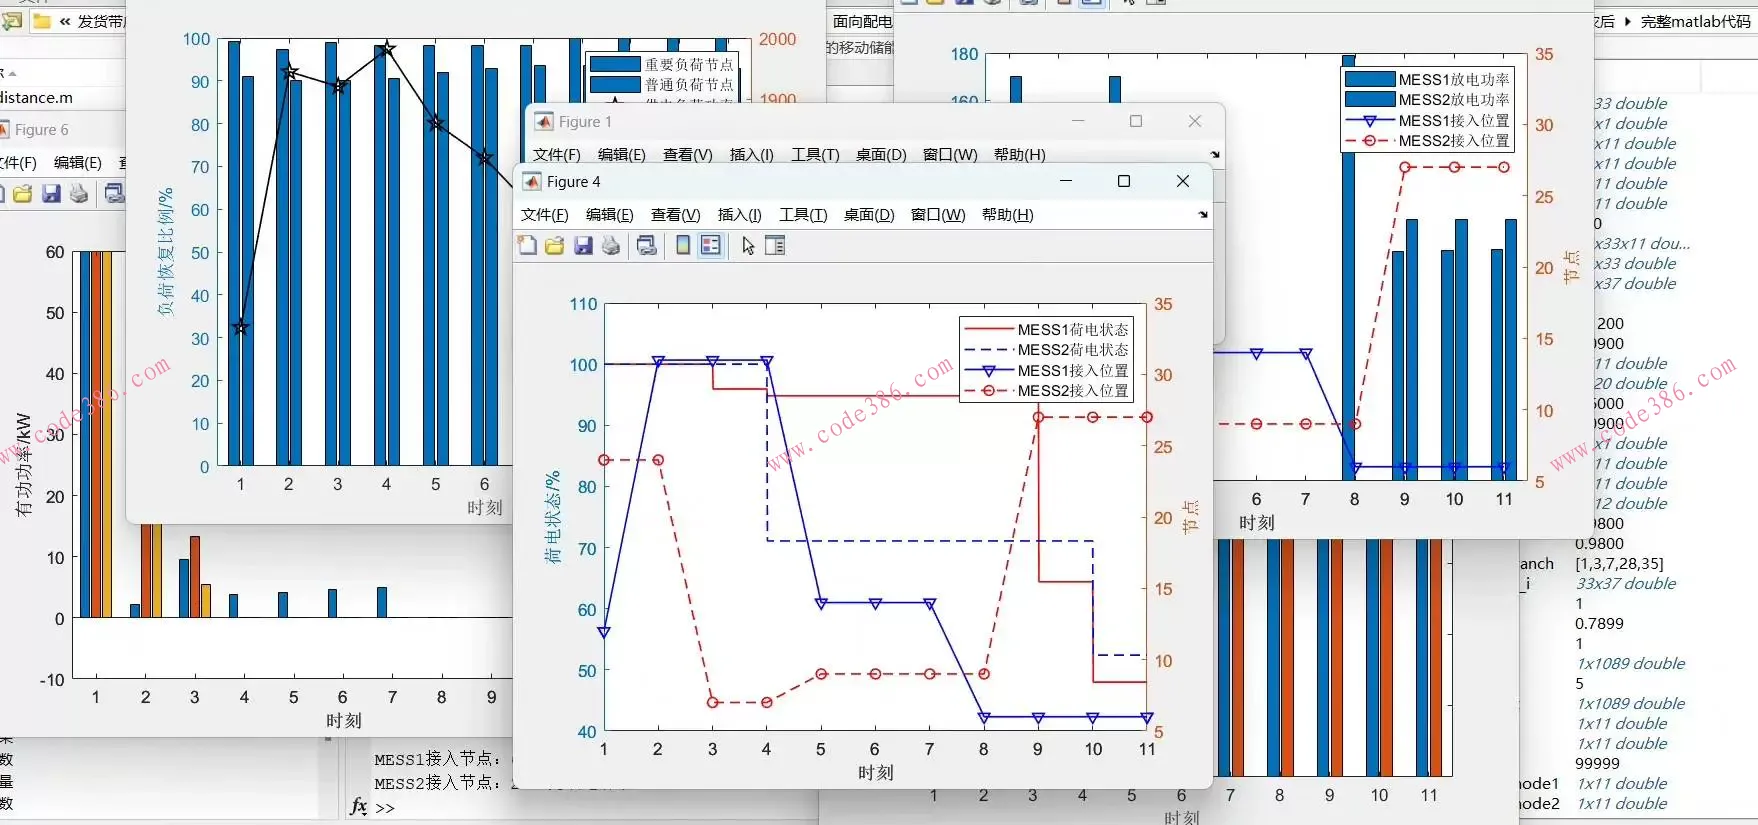Save Figure 6 with the floppy disk icon

[x=51, y=193]
